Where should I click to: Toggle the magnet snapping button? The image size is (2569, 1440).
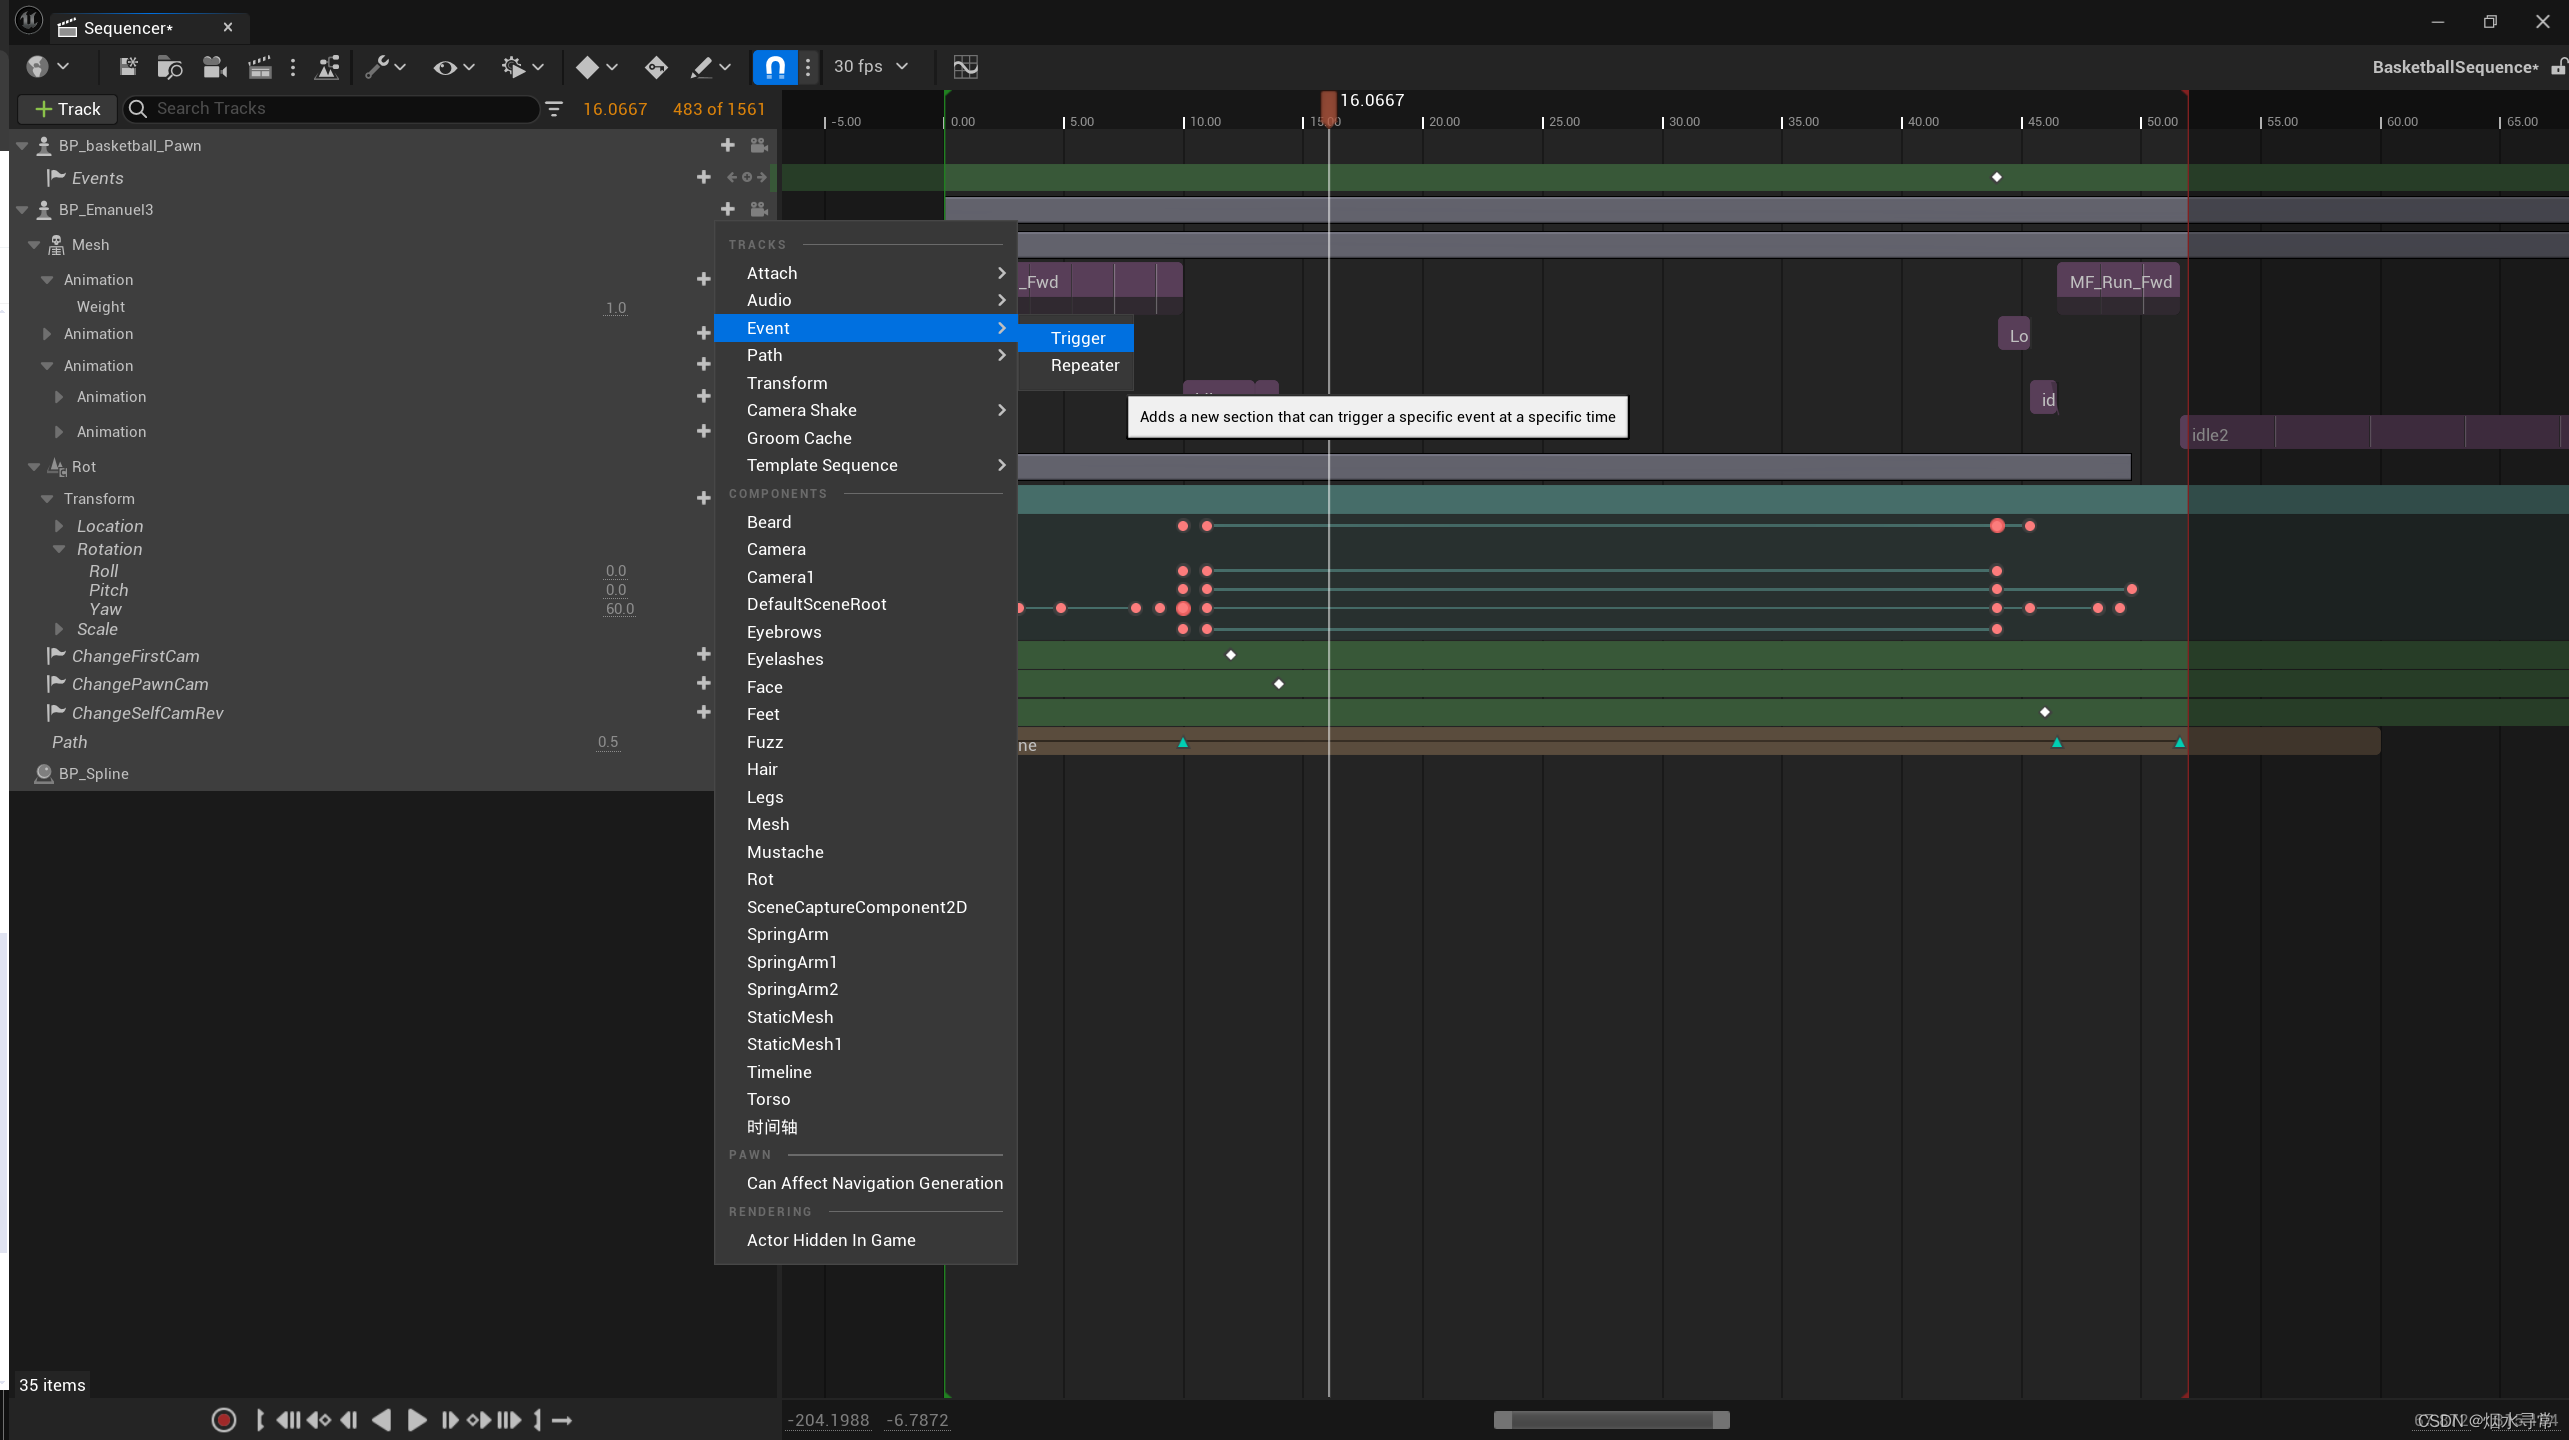click(x=775, y=67)
